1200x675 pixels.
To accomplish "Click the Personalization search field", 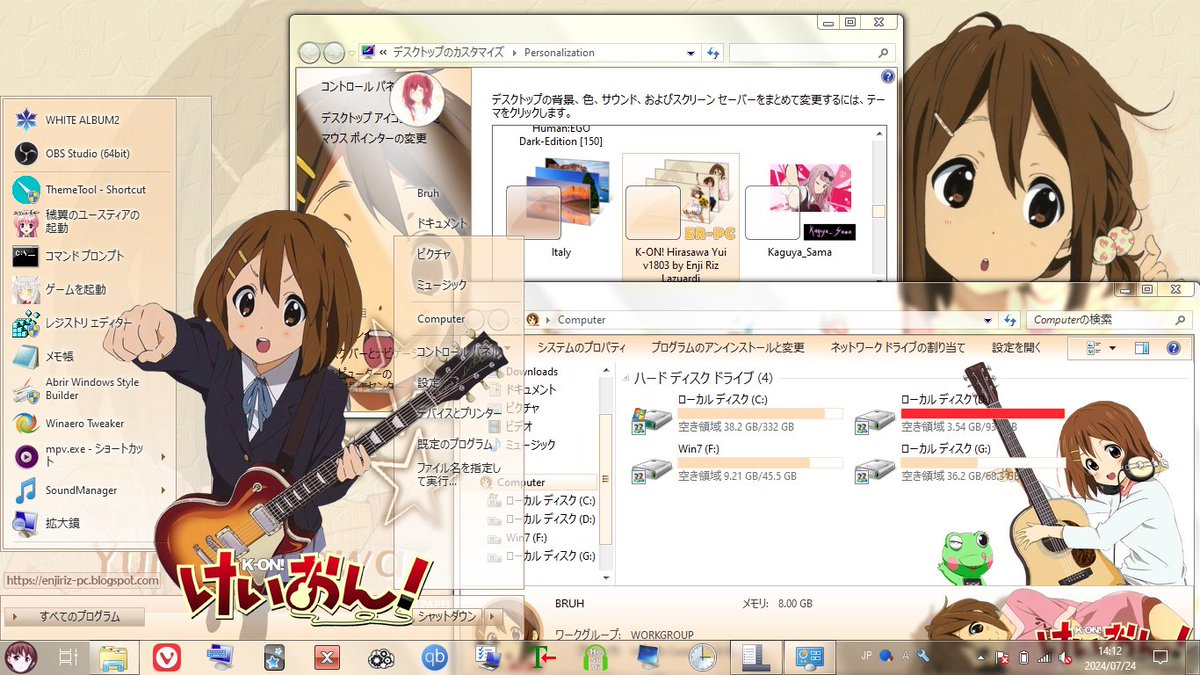I will pyautogui.click(x=810, y=52).
